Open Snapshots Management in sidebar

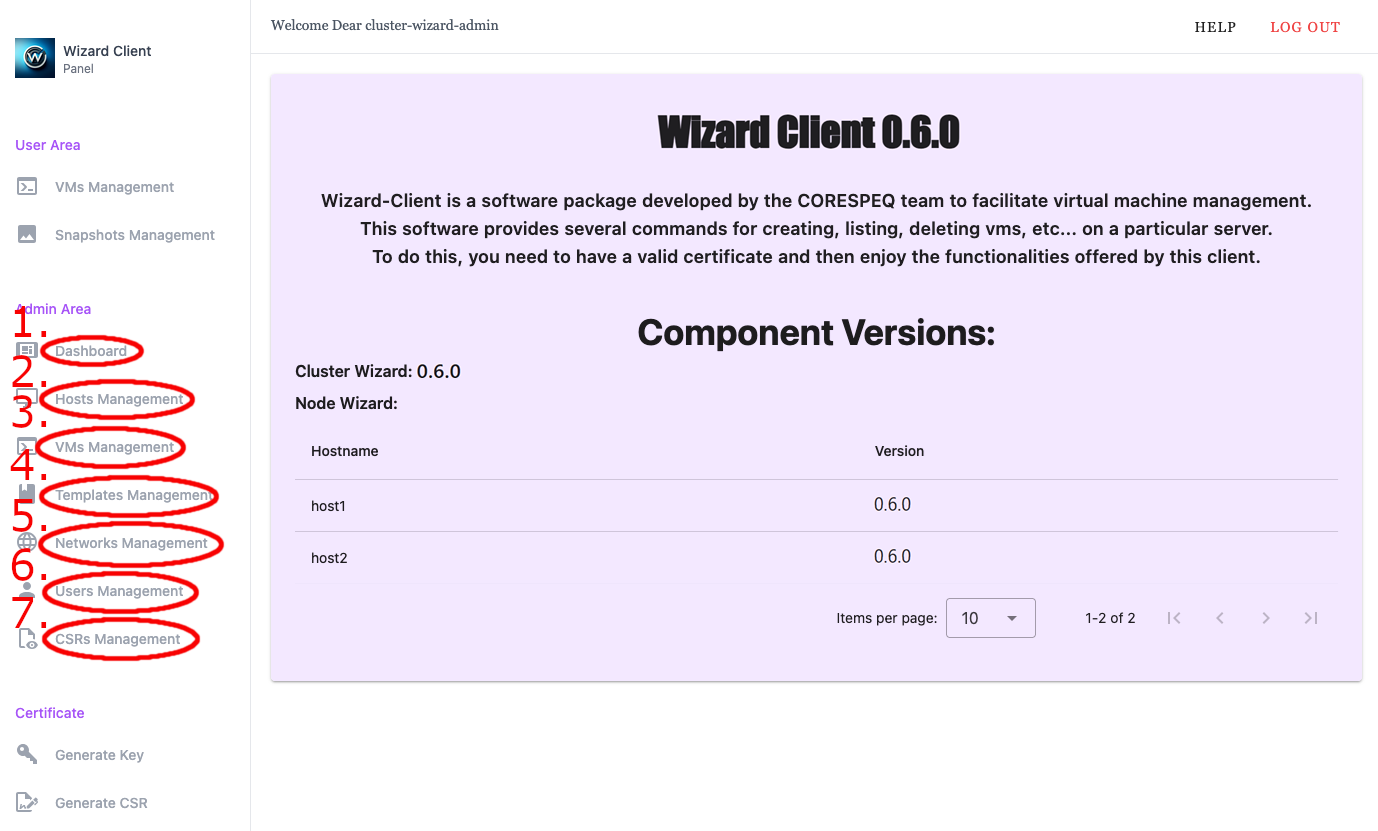135,235
